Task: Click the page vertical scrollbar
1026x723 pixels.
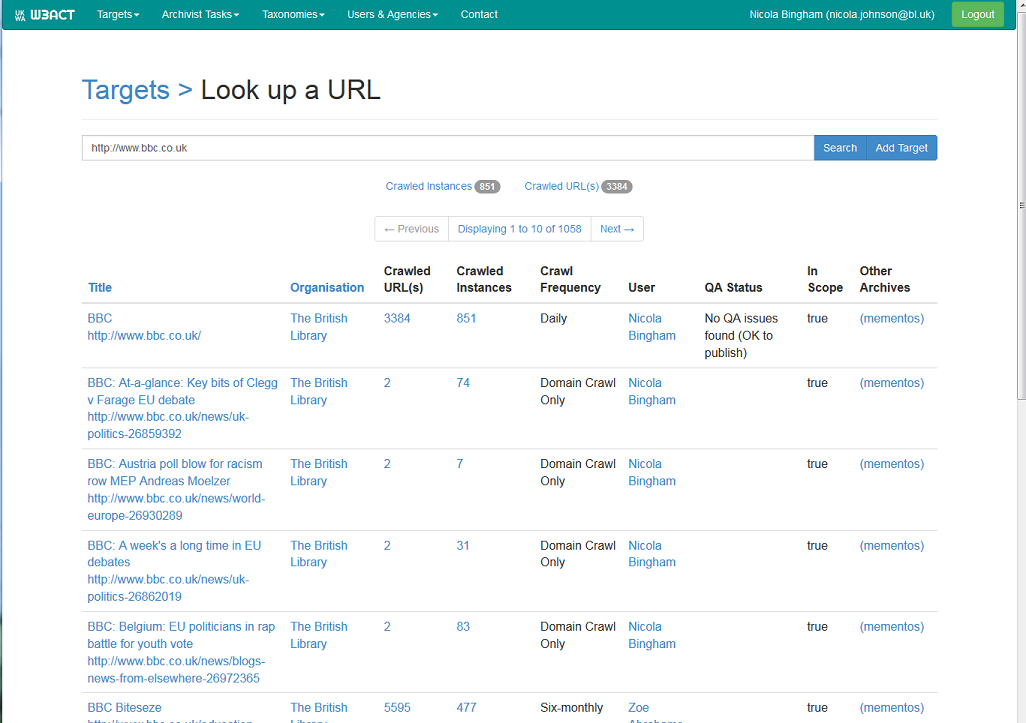Action: (1021, 205)
